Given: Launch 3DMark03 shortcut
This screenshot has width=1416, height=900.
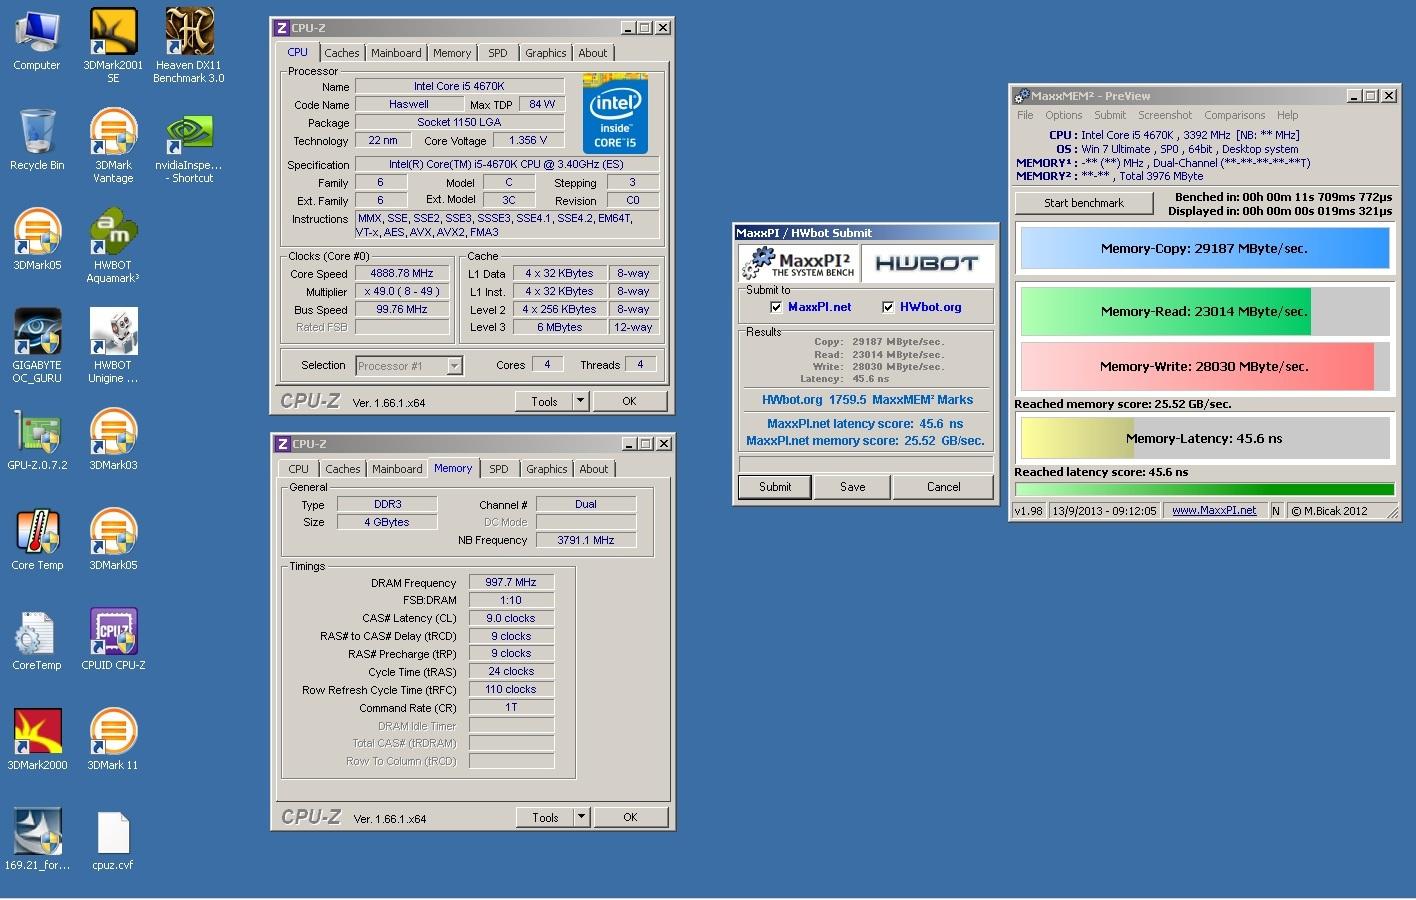Looking at the screenshot, I should [x=113, y=431].
